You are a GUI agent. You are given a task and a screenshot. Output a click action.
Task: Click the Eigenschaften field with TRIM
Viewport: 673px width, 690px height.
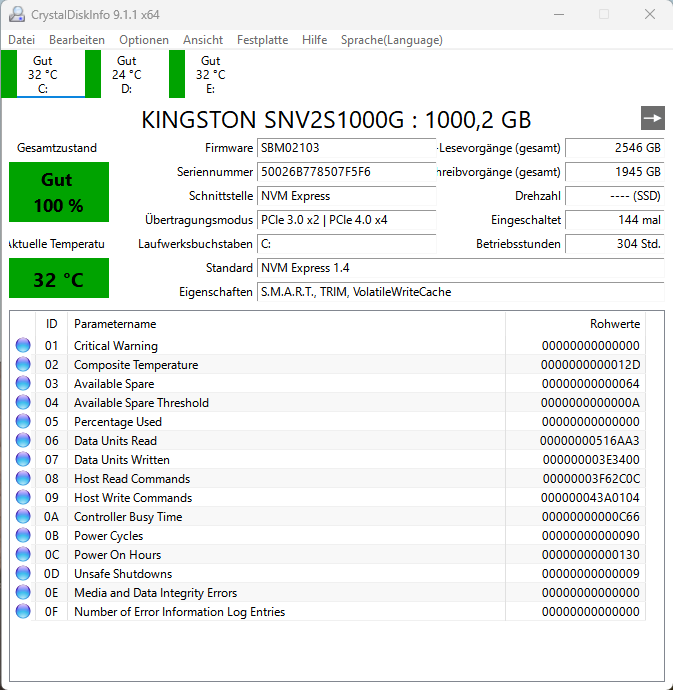pos(461,292)
